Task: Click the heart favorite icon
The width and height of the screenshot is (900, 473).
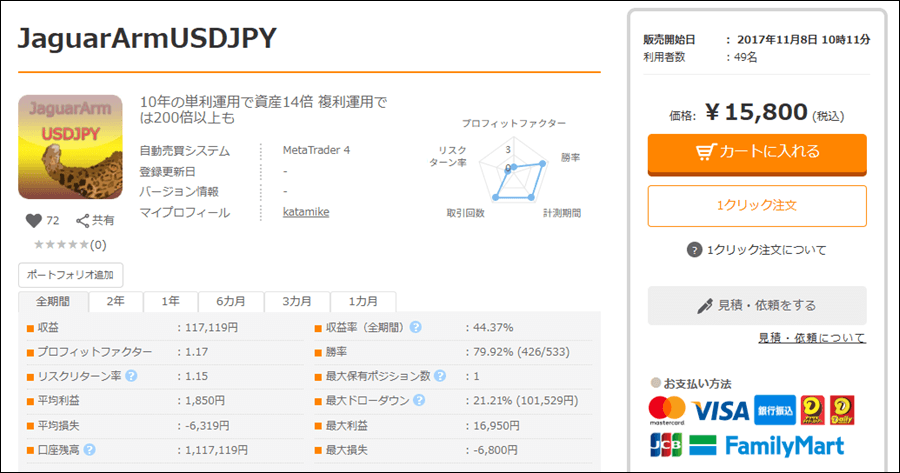Action: [34, 220]
